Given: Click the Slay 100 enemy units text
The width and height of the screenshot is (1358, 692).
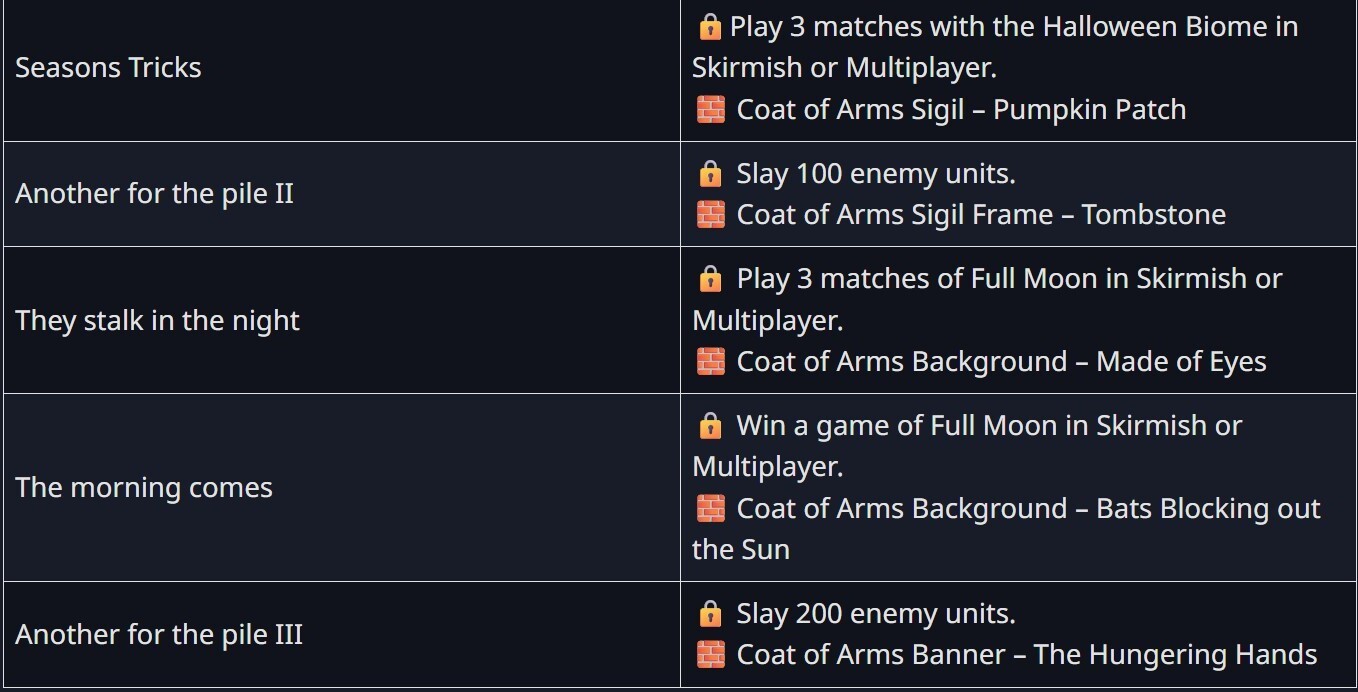Looking at the screenshot, I should (876, 174).
